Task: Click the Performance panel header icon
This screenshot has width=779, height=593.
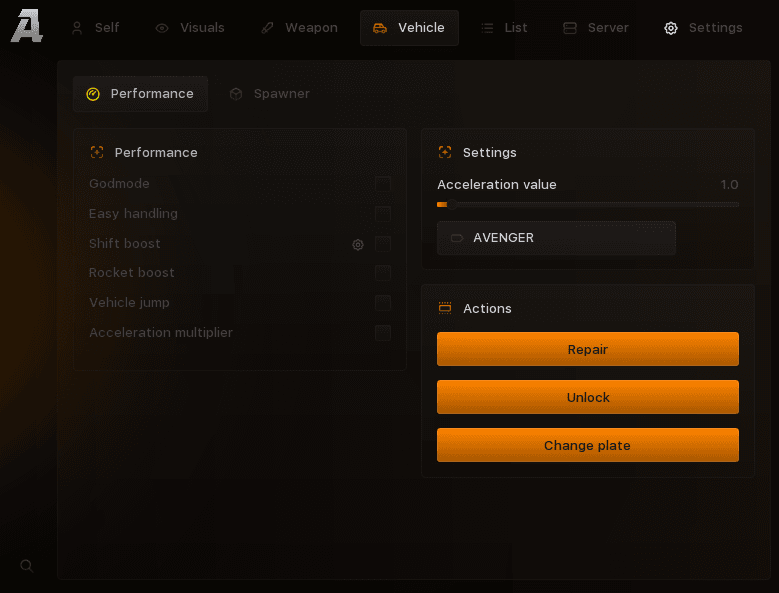Action: (x=97, y=152)
